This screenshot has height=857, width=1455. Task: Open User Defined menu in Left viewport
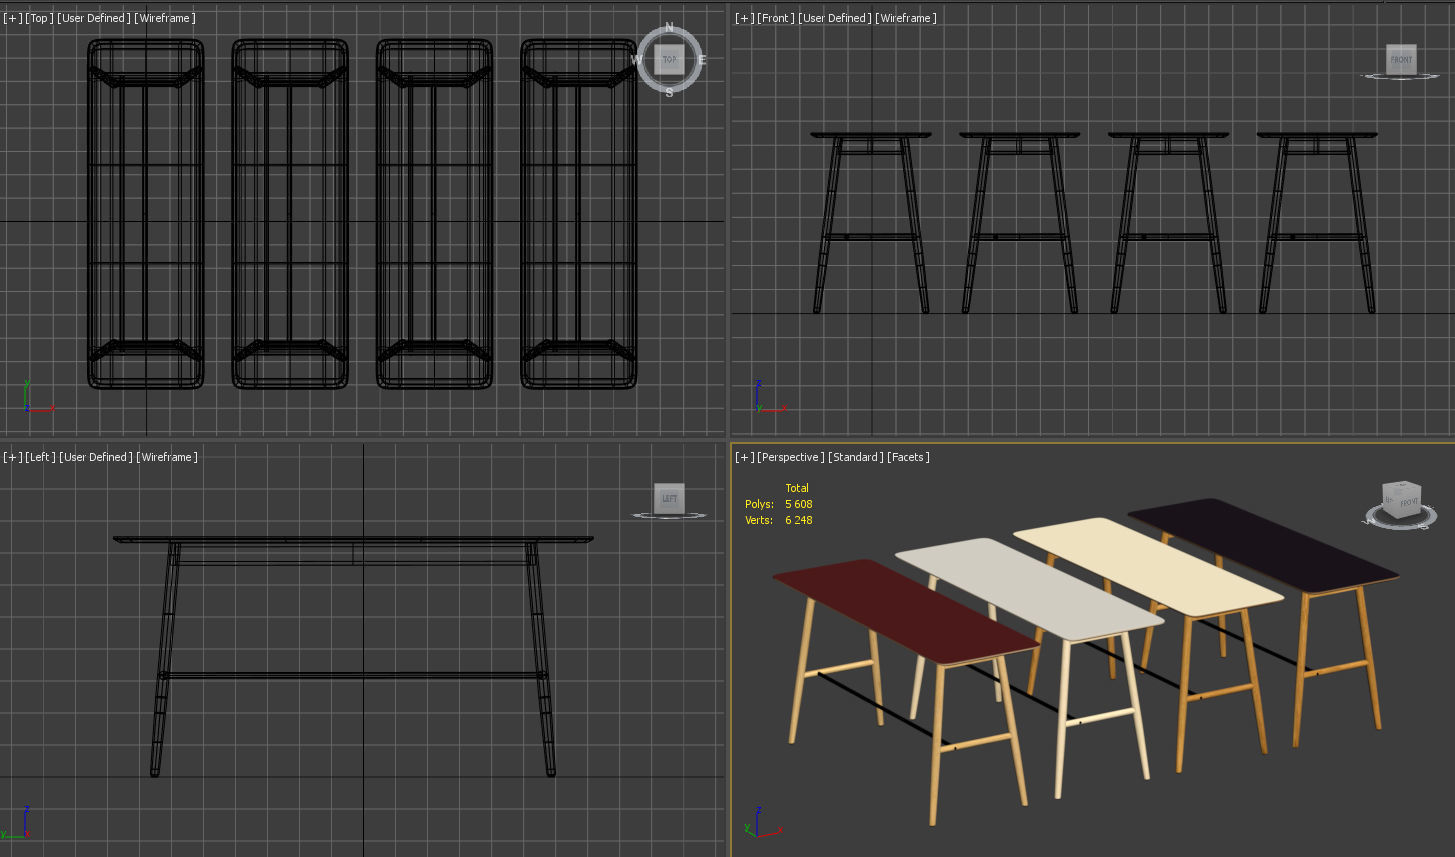pos(96,457)
